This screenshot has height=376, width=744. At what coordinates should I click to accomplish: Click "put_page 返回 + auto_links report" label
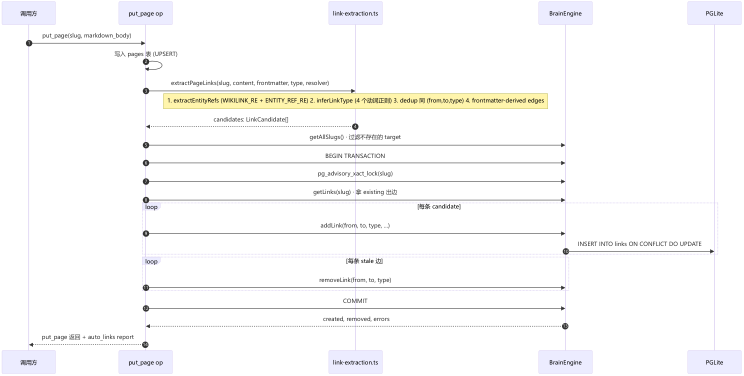(x=87, y=337)
